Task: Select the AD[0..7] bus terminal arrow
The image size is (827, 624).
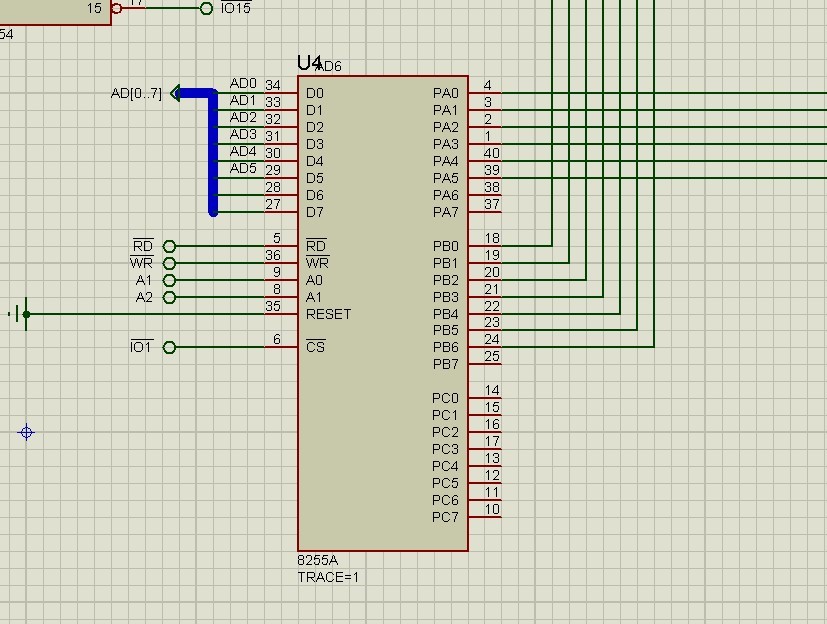Action: (x=176, y=93)
